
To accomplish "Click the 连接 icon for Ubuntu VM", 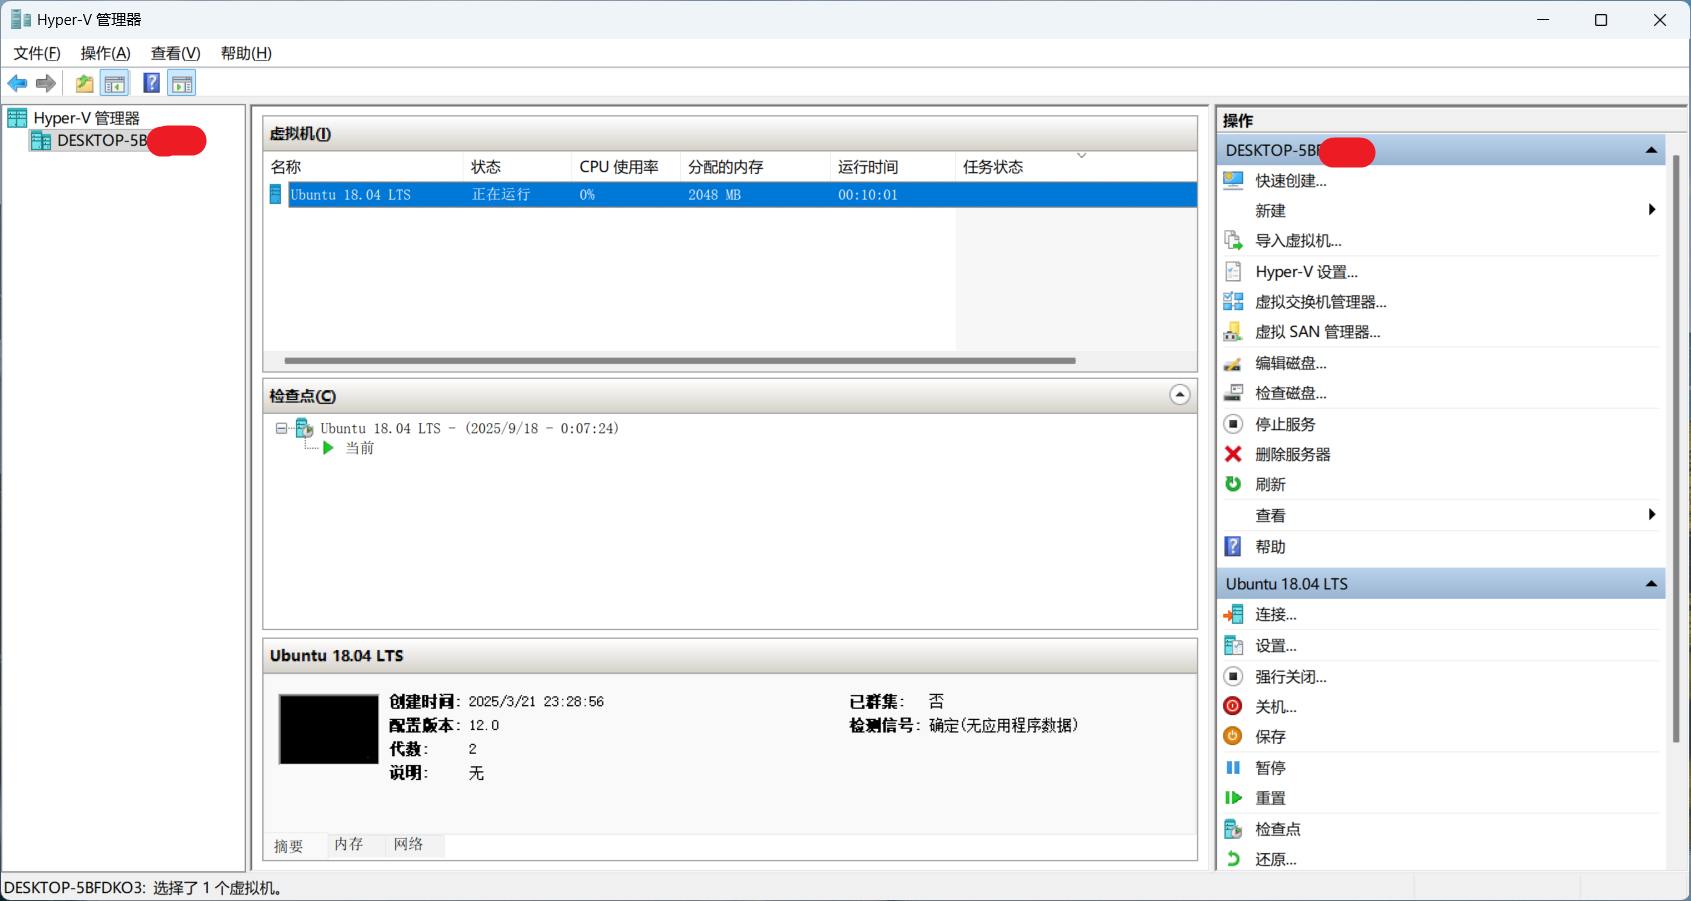I will tap(1233, 614).
